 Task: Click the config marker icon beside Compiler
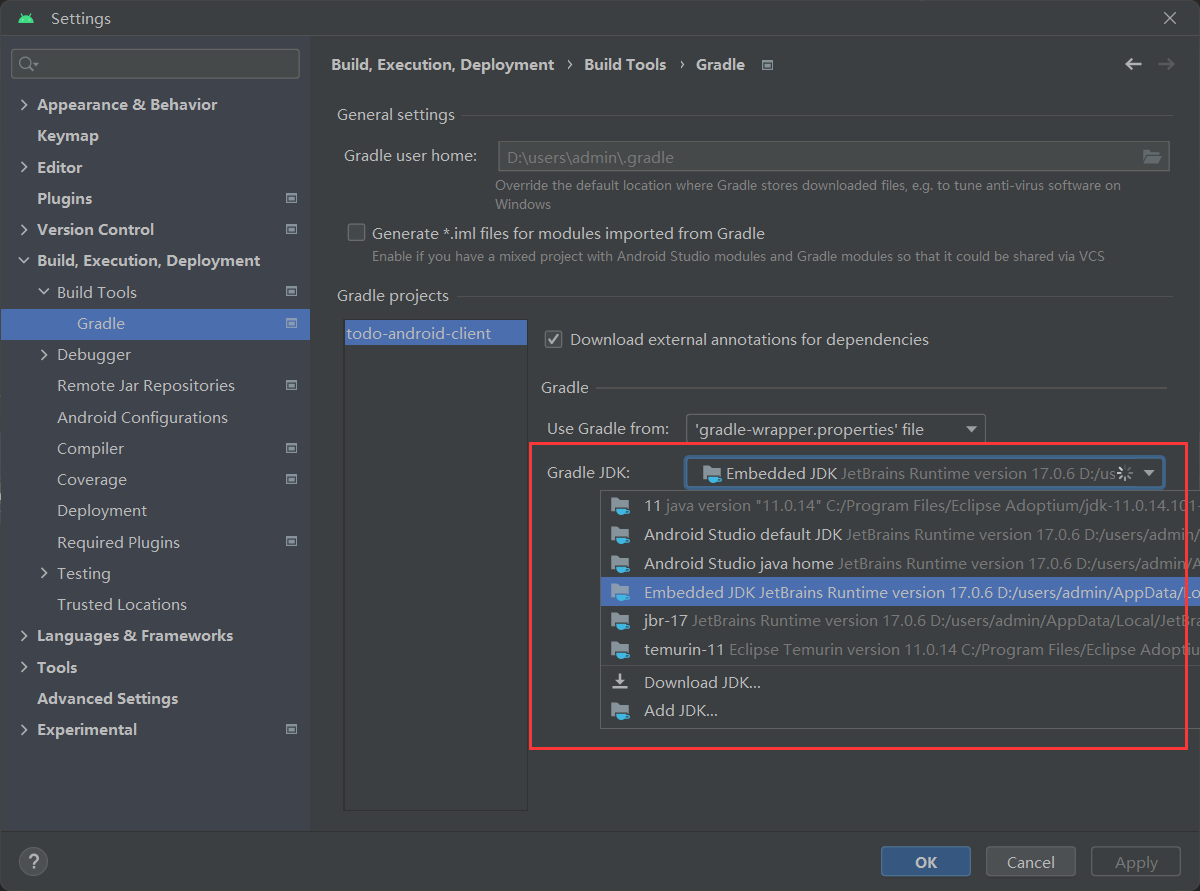[x=291, y=448]
